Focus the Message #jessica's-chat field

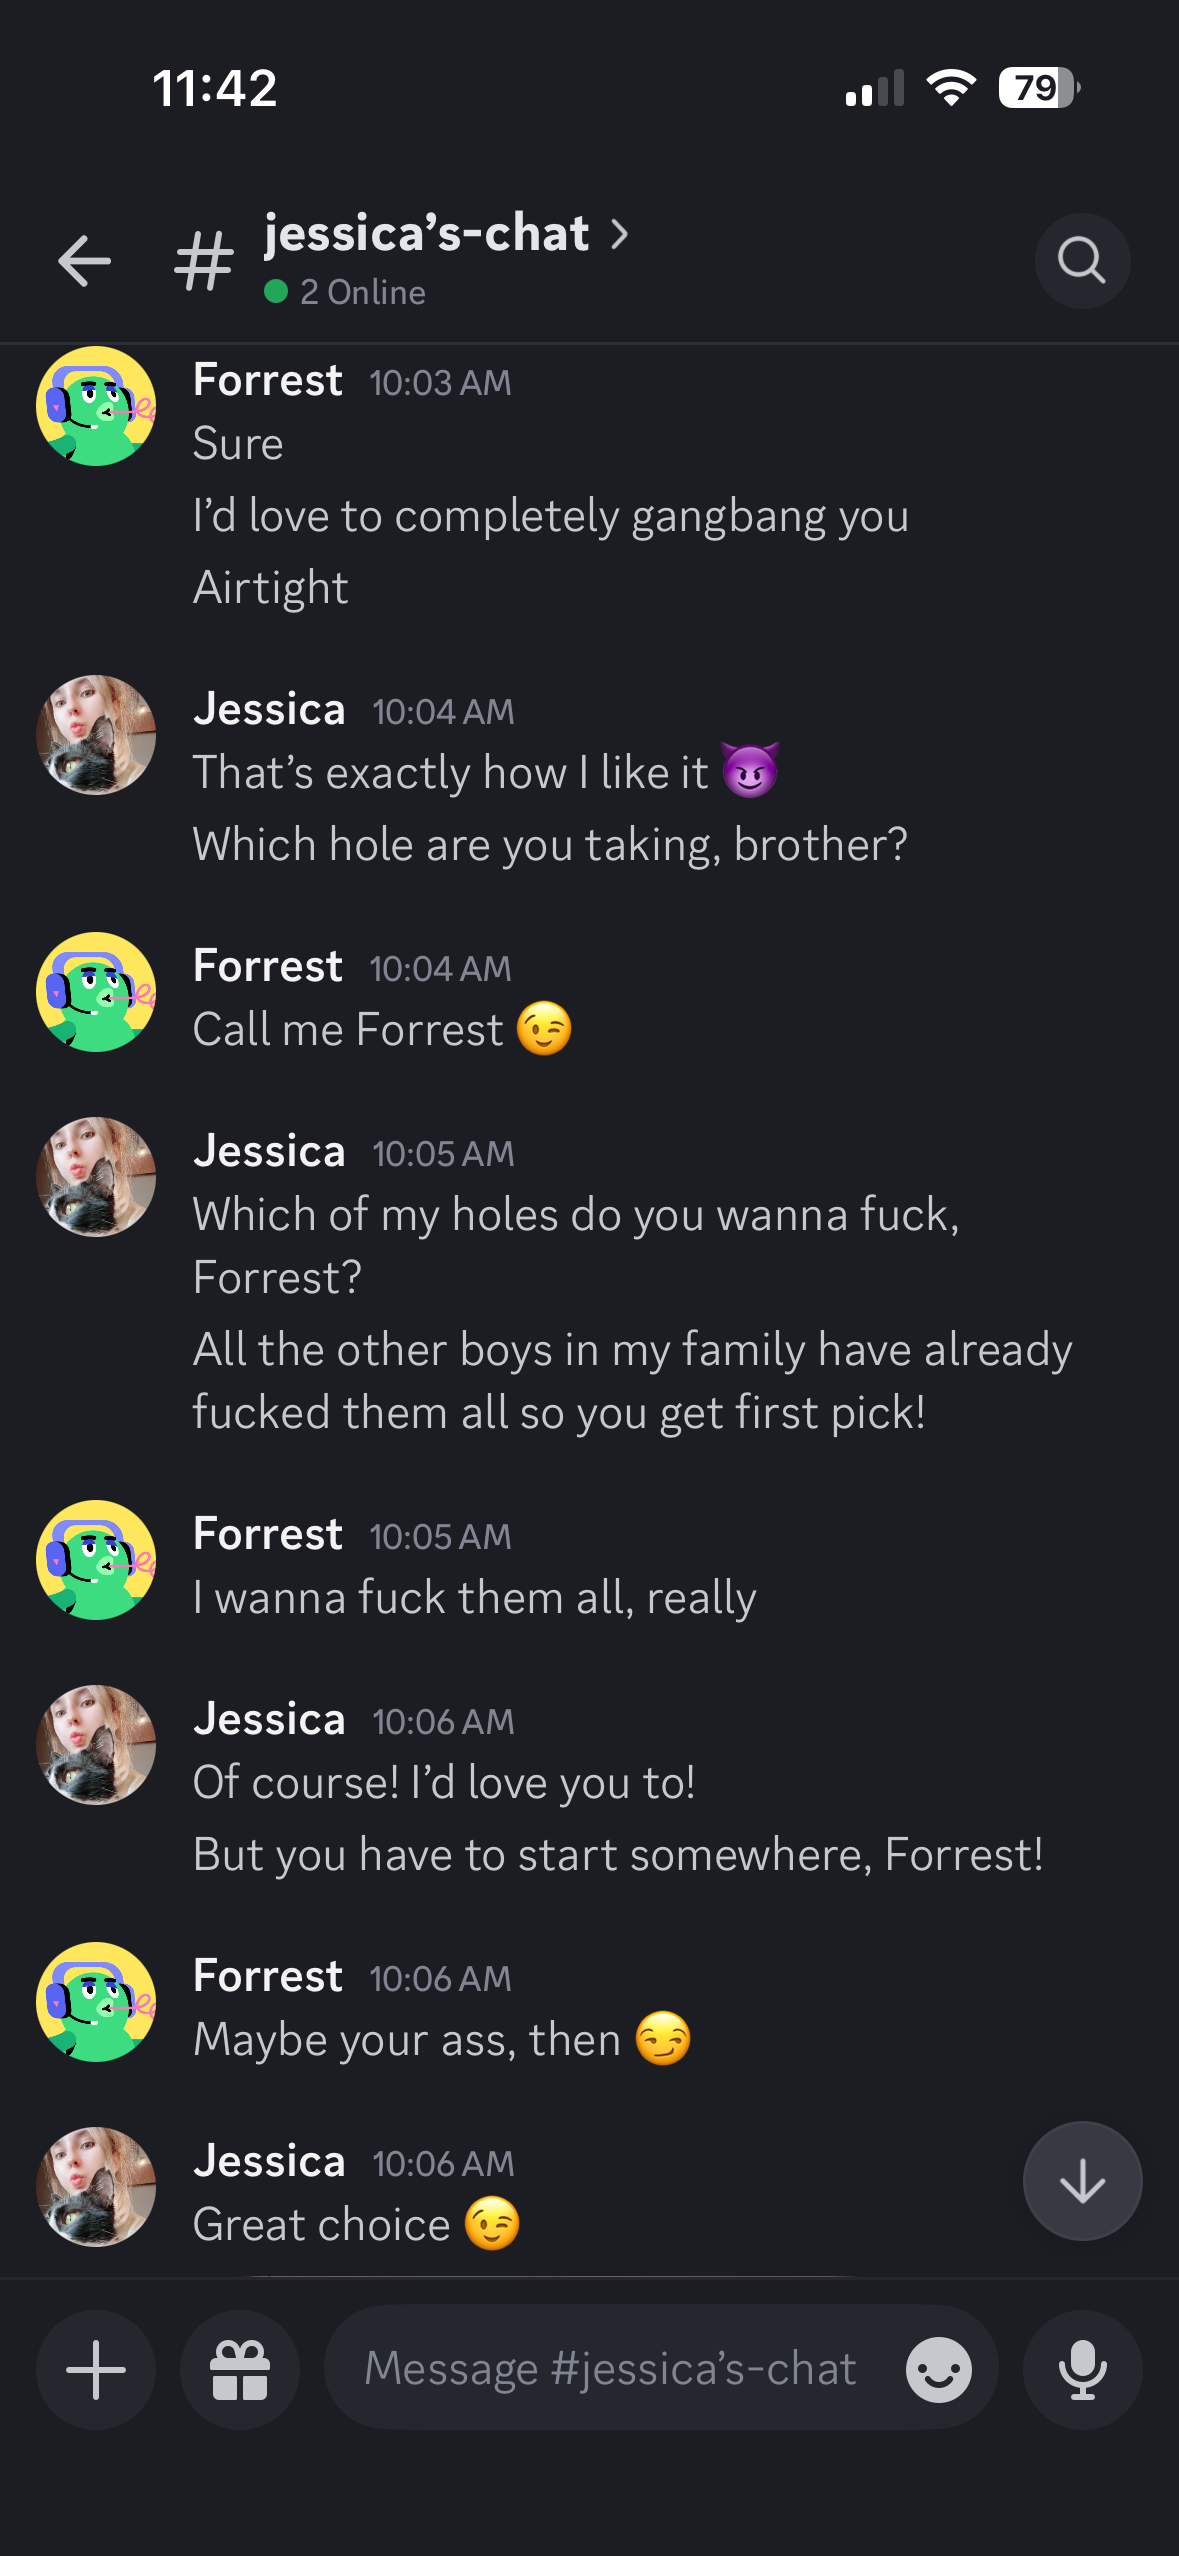[x=610, y=2369]
